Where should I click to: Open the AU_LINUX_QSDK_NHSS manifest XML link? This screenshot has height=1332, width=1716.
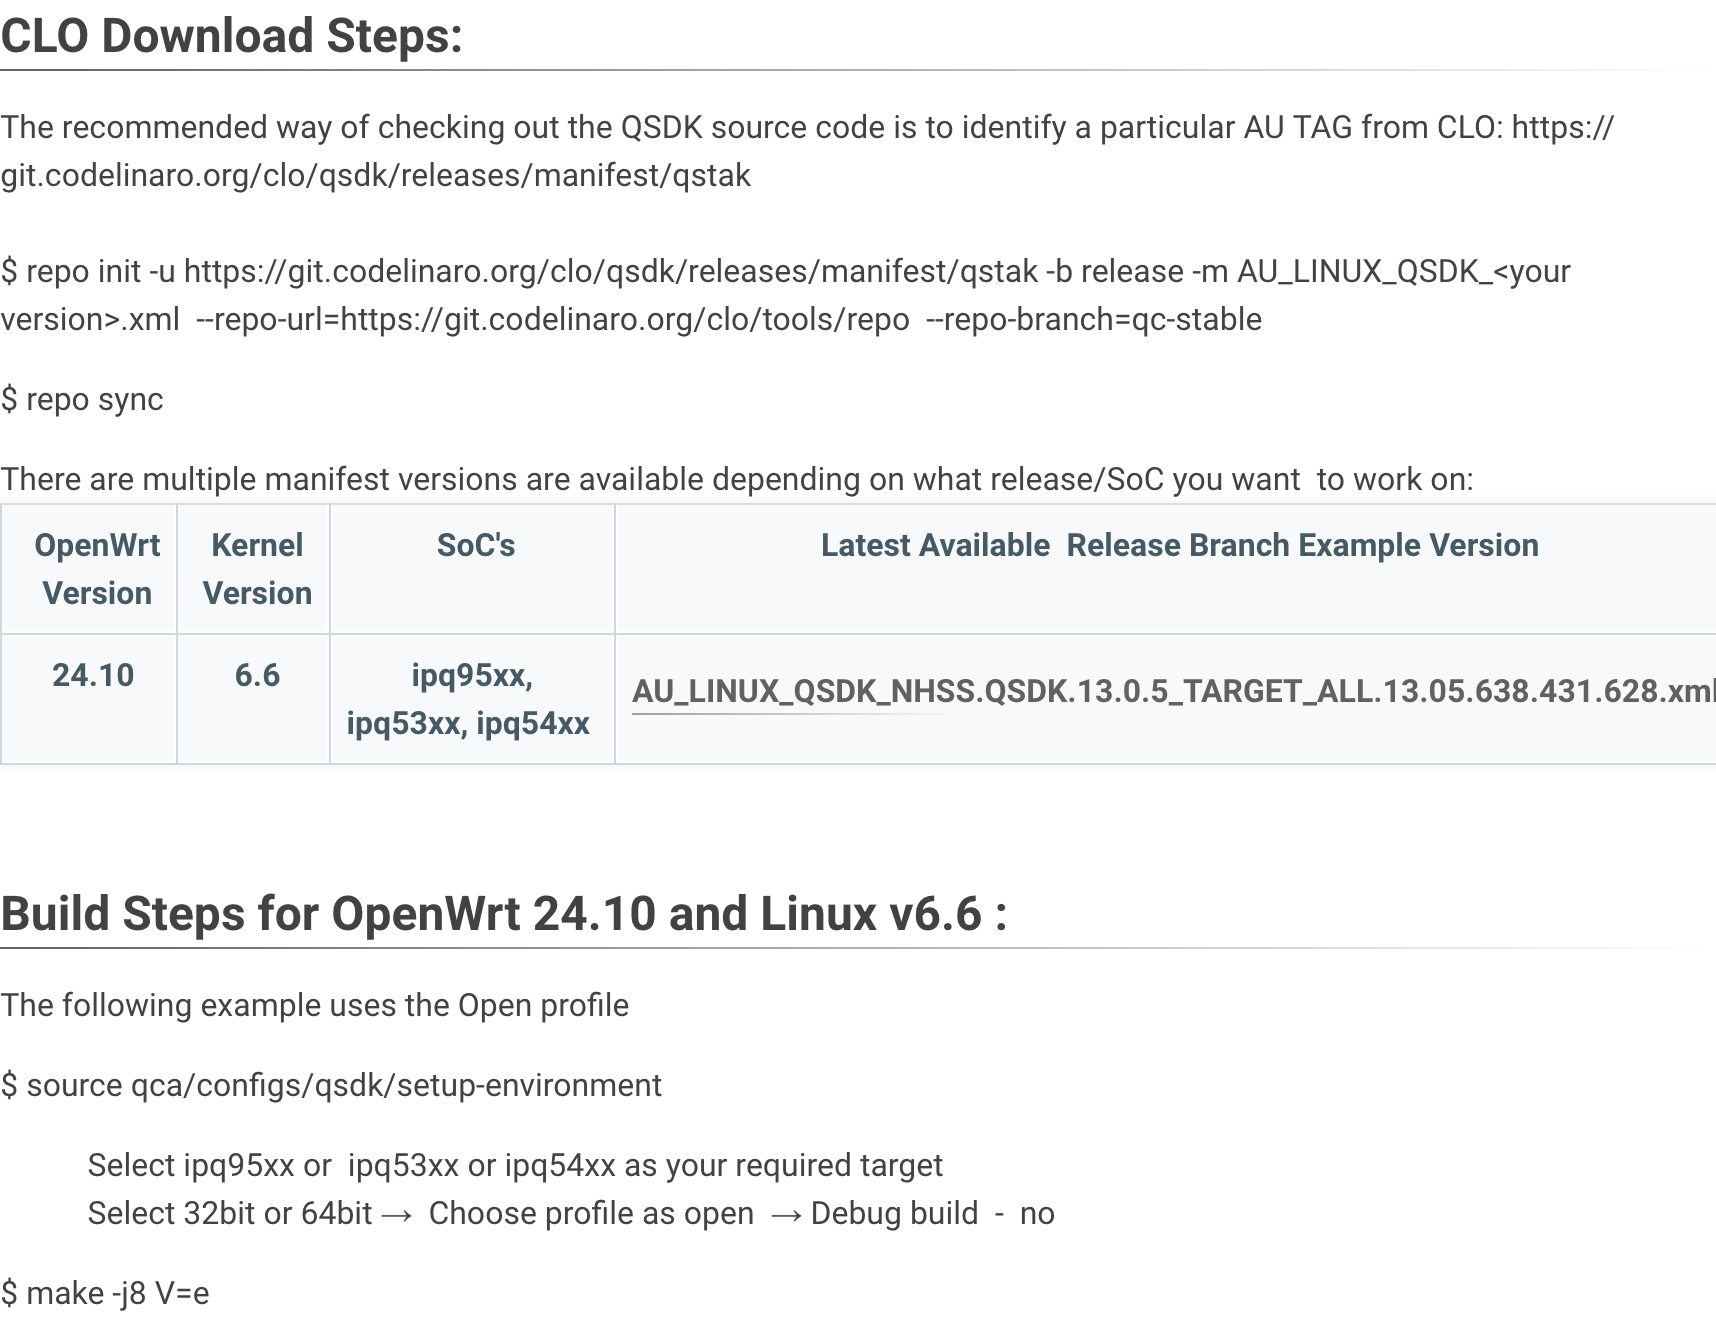[x=1170, y=691]
